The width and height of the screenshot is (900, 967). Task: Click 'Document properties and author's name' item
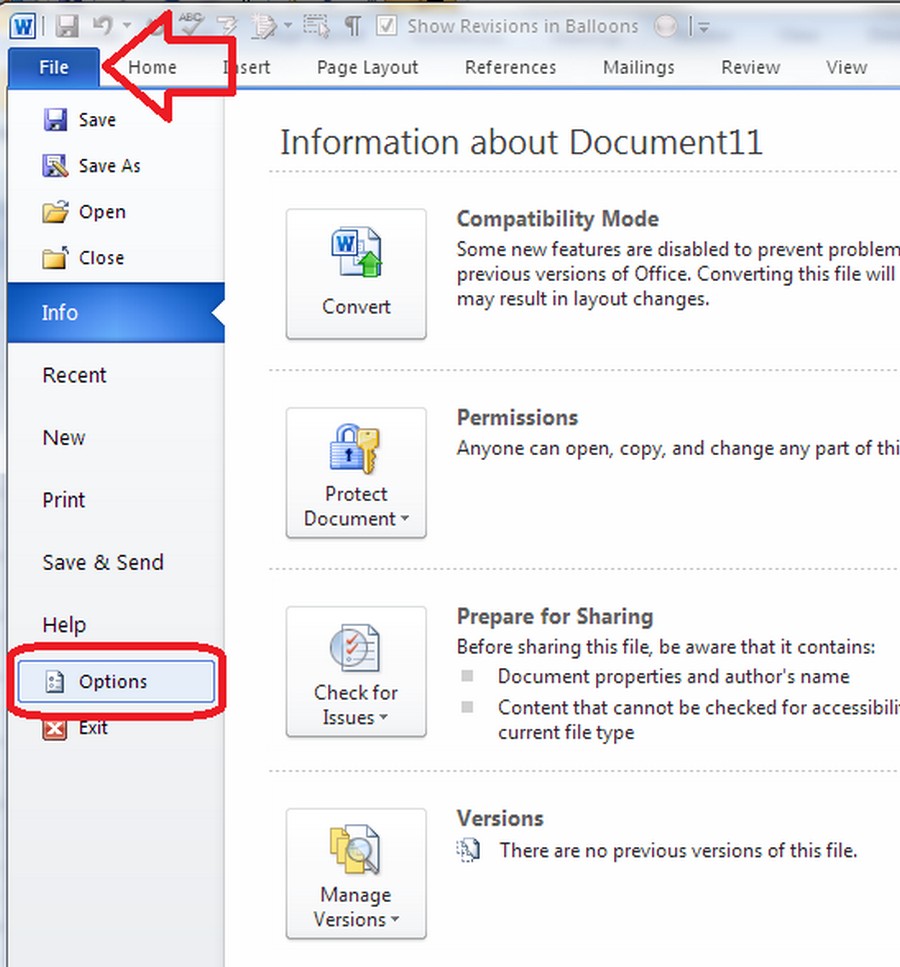[674, 677]
